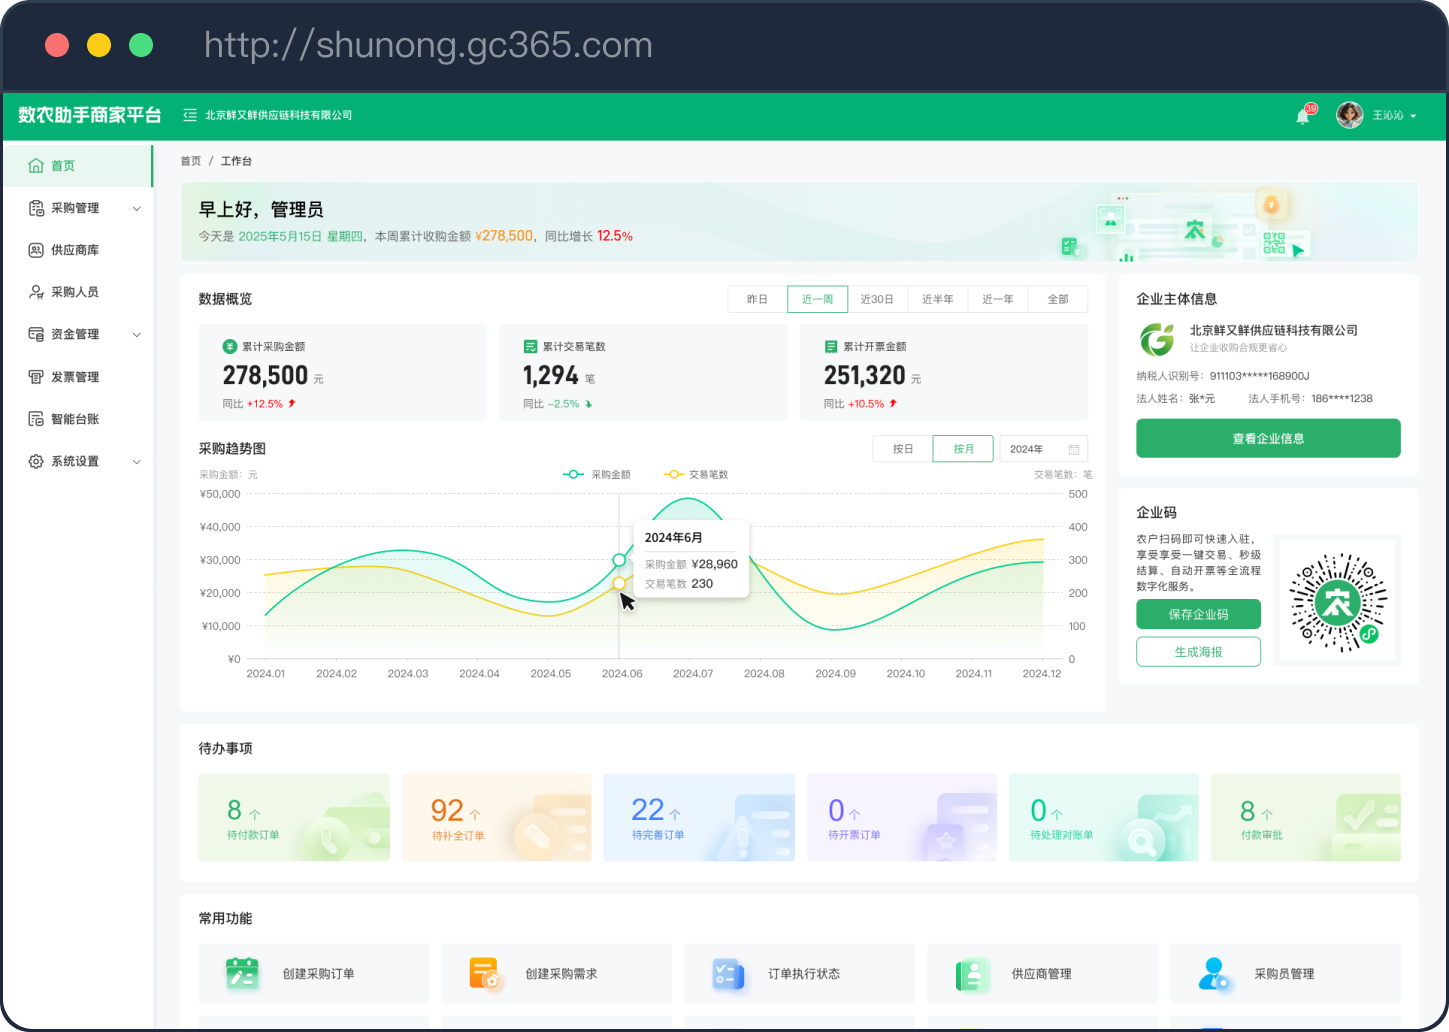This screenshot has height=1032, width=1449.
Task: Open the 2024年 year picker dropdown
Action: point(1043,448)
